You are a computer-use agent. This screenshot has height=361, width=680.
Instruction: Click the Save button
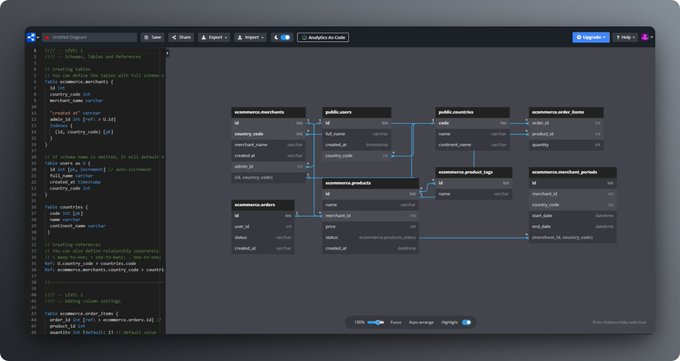tap(152, 37)
